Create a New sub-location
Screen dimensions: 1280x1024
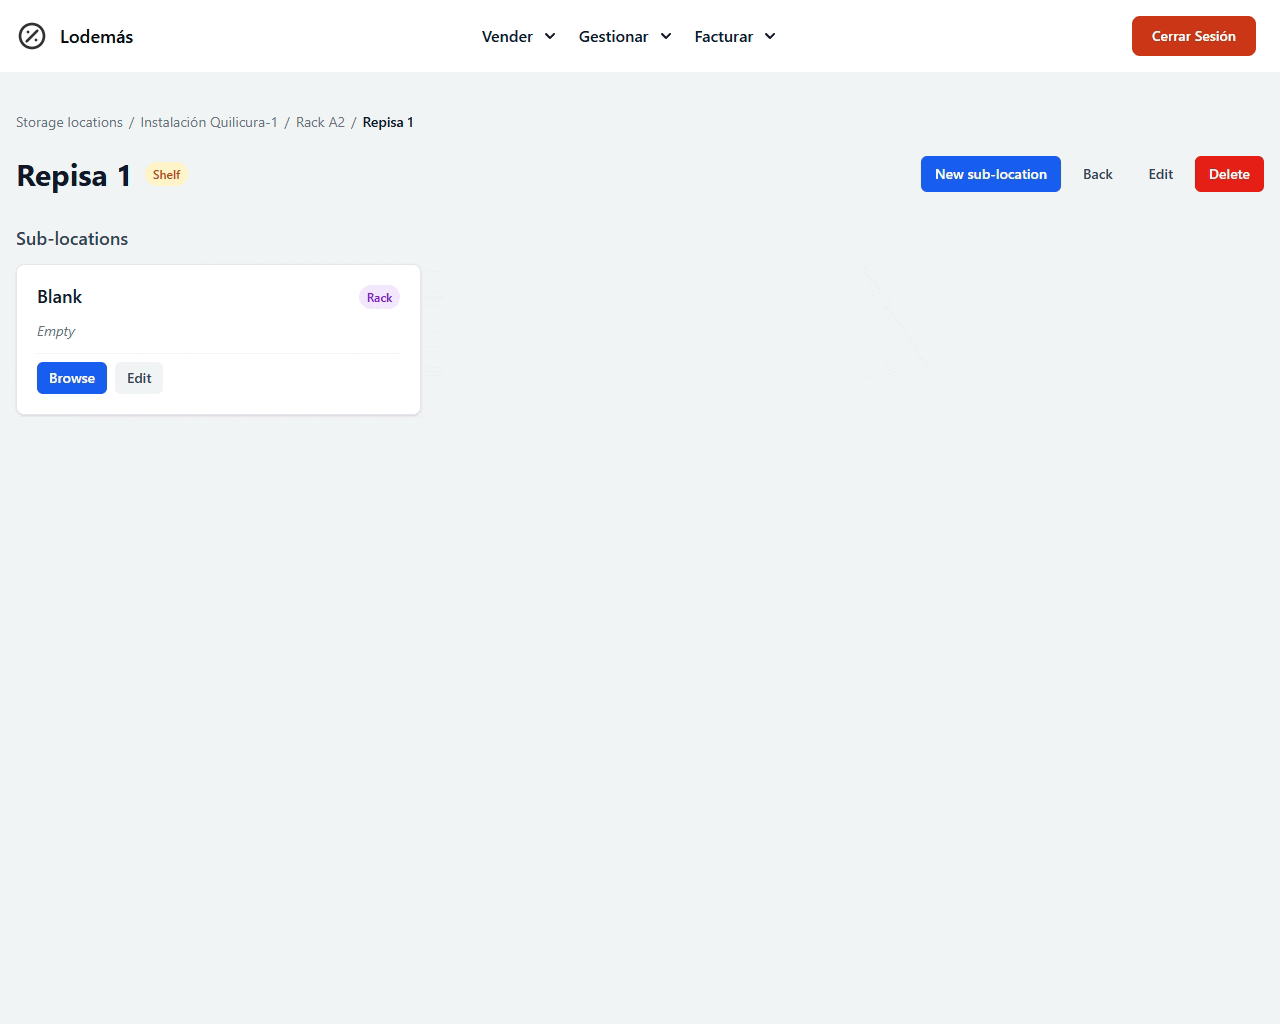(x=990, y=174)
